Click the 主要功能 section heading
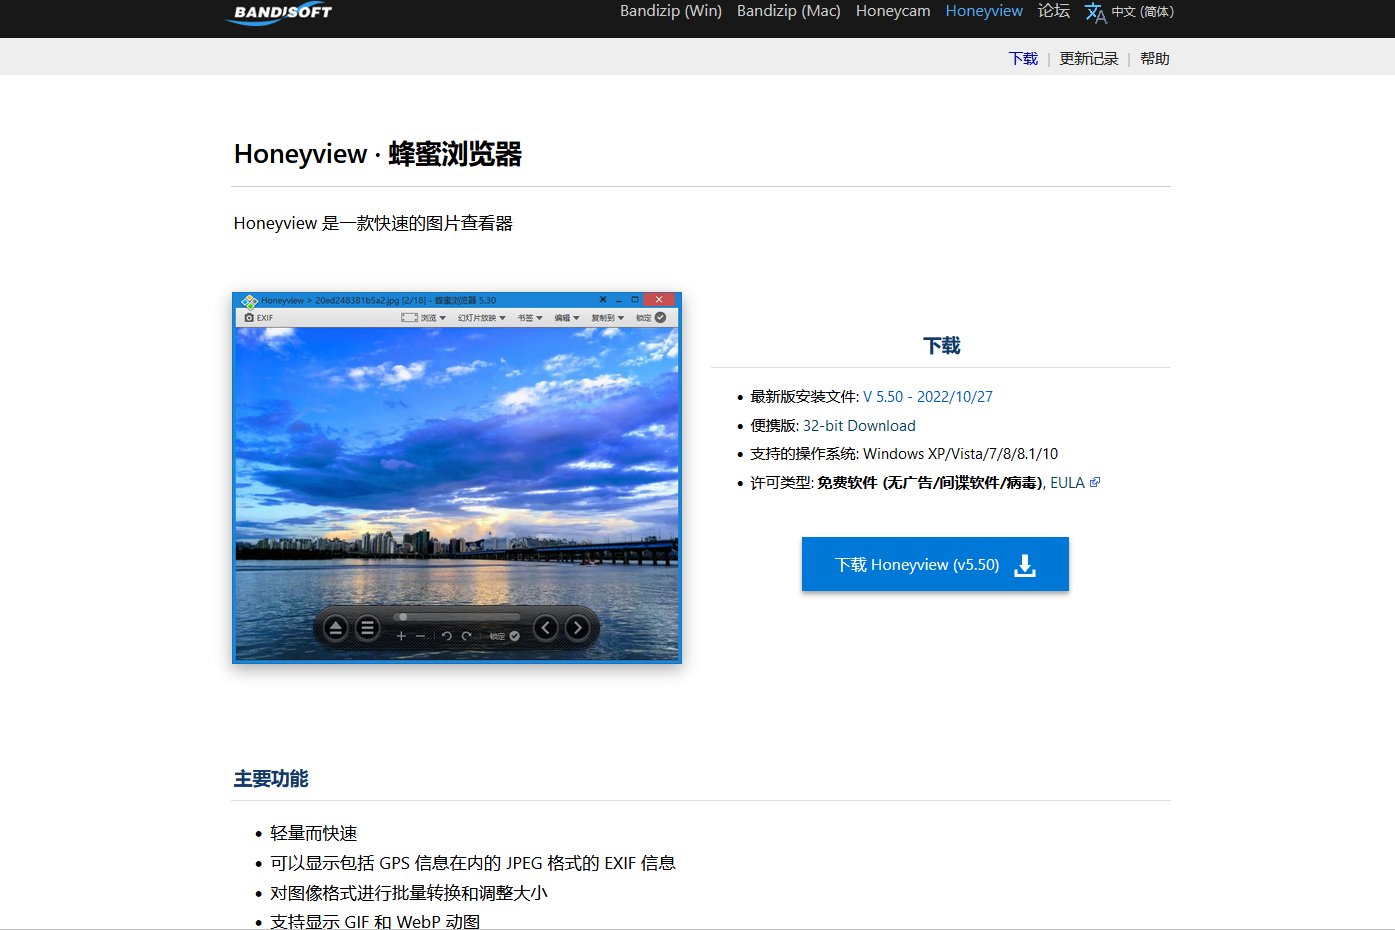Screen dimensions: 1395x930 tap(271, 779)
